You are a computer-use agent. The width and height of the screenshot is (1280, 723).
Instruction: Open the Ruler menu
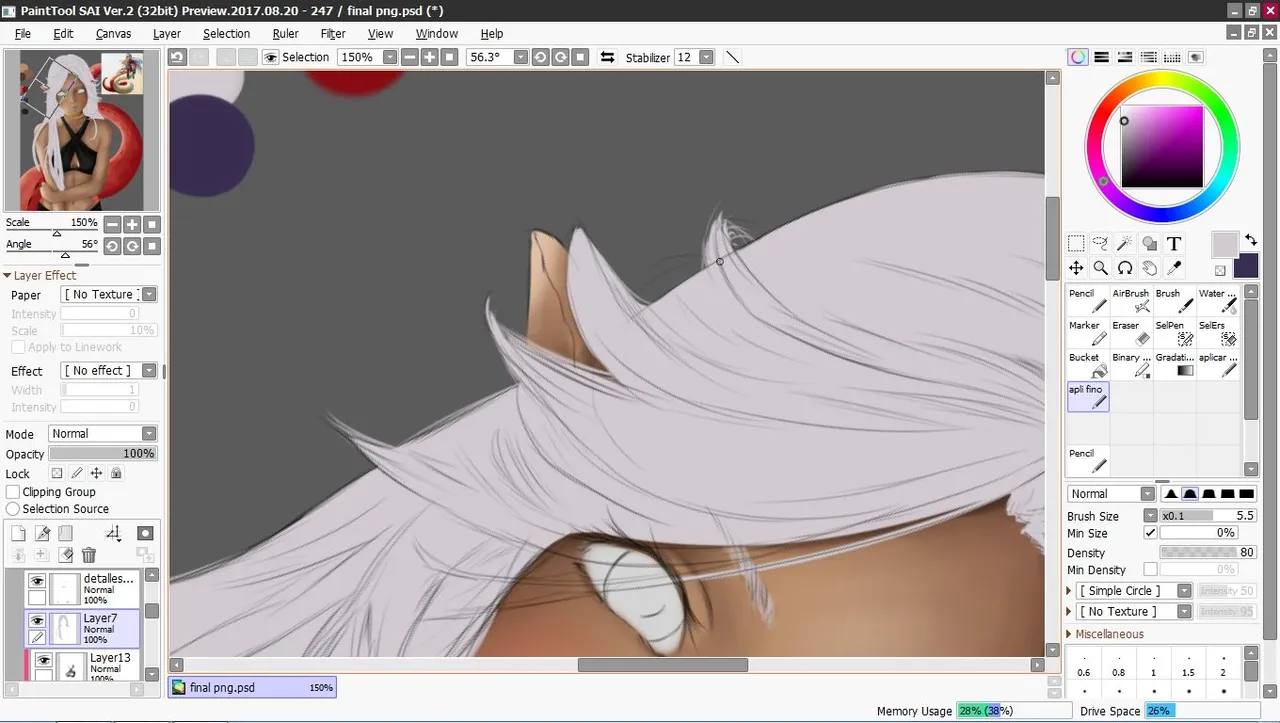[285, 33]
